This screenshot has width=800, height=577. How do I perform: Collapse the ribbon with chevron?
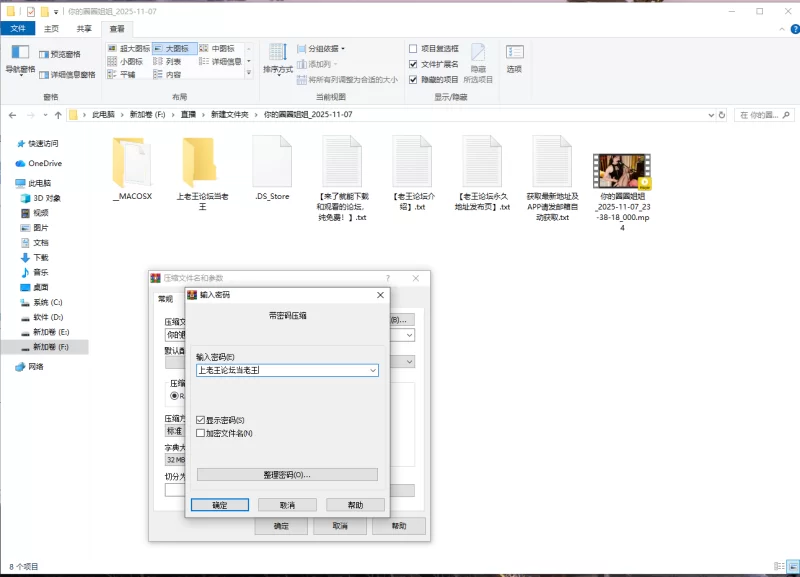pyautogui.click(x=782, y=29)
